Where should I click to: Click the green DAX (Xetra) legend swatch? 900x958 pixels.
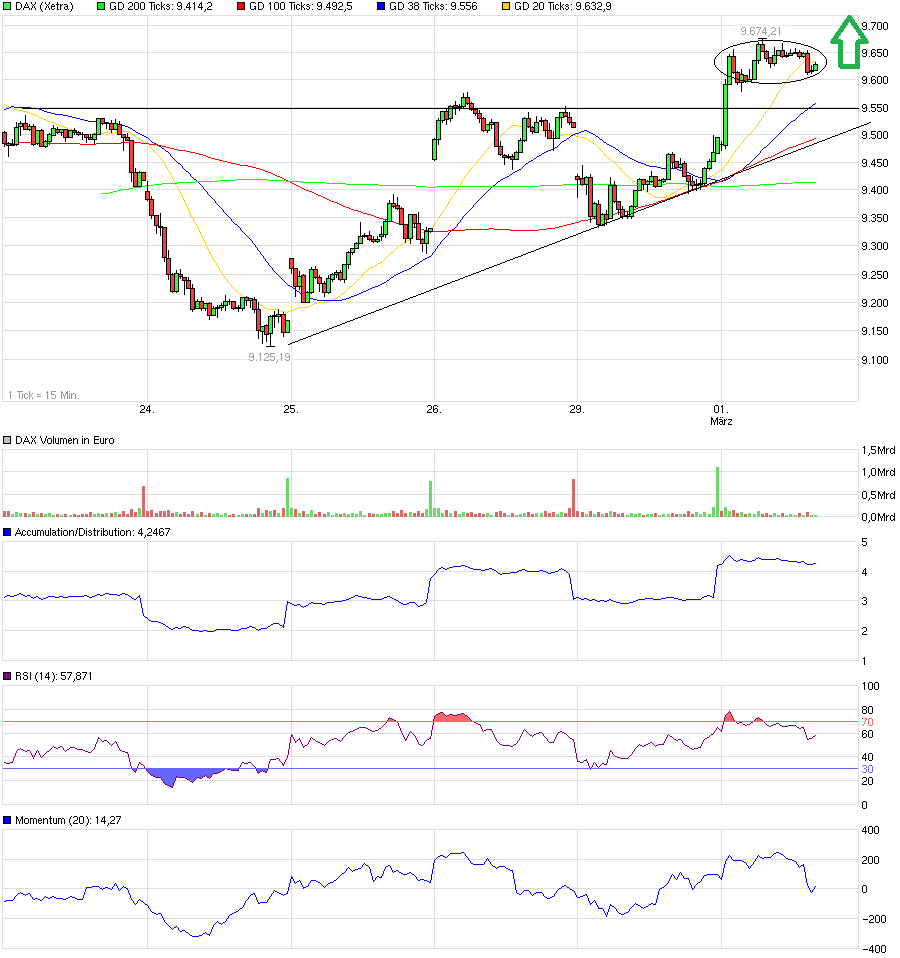coord(7,7)
